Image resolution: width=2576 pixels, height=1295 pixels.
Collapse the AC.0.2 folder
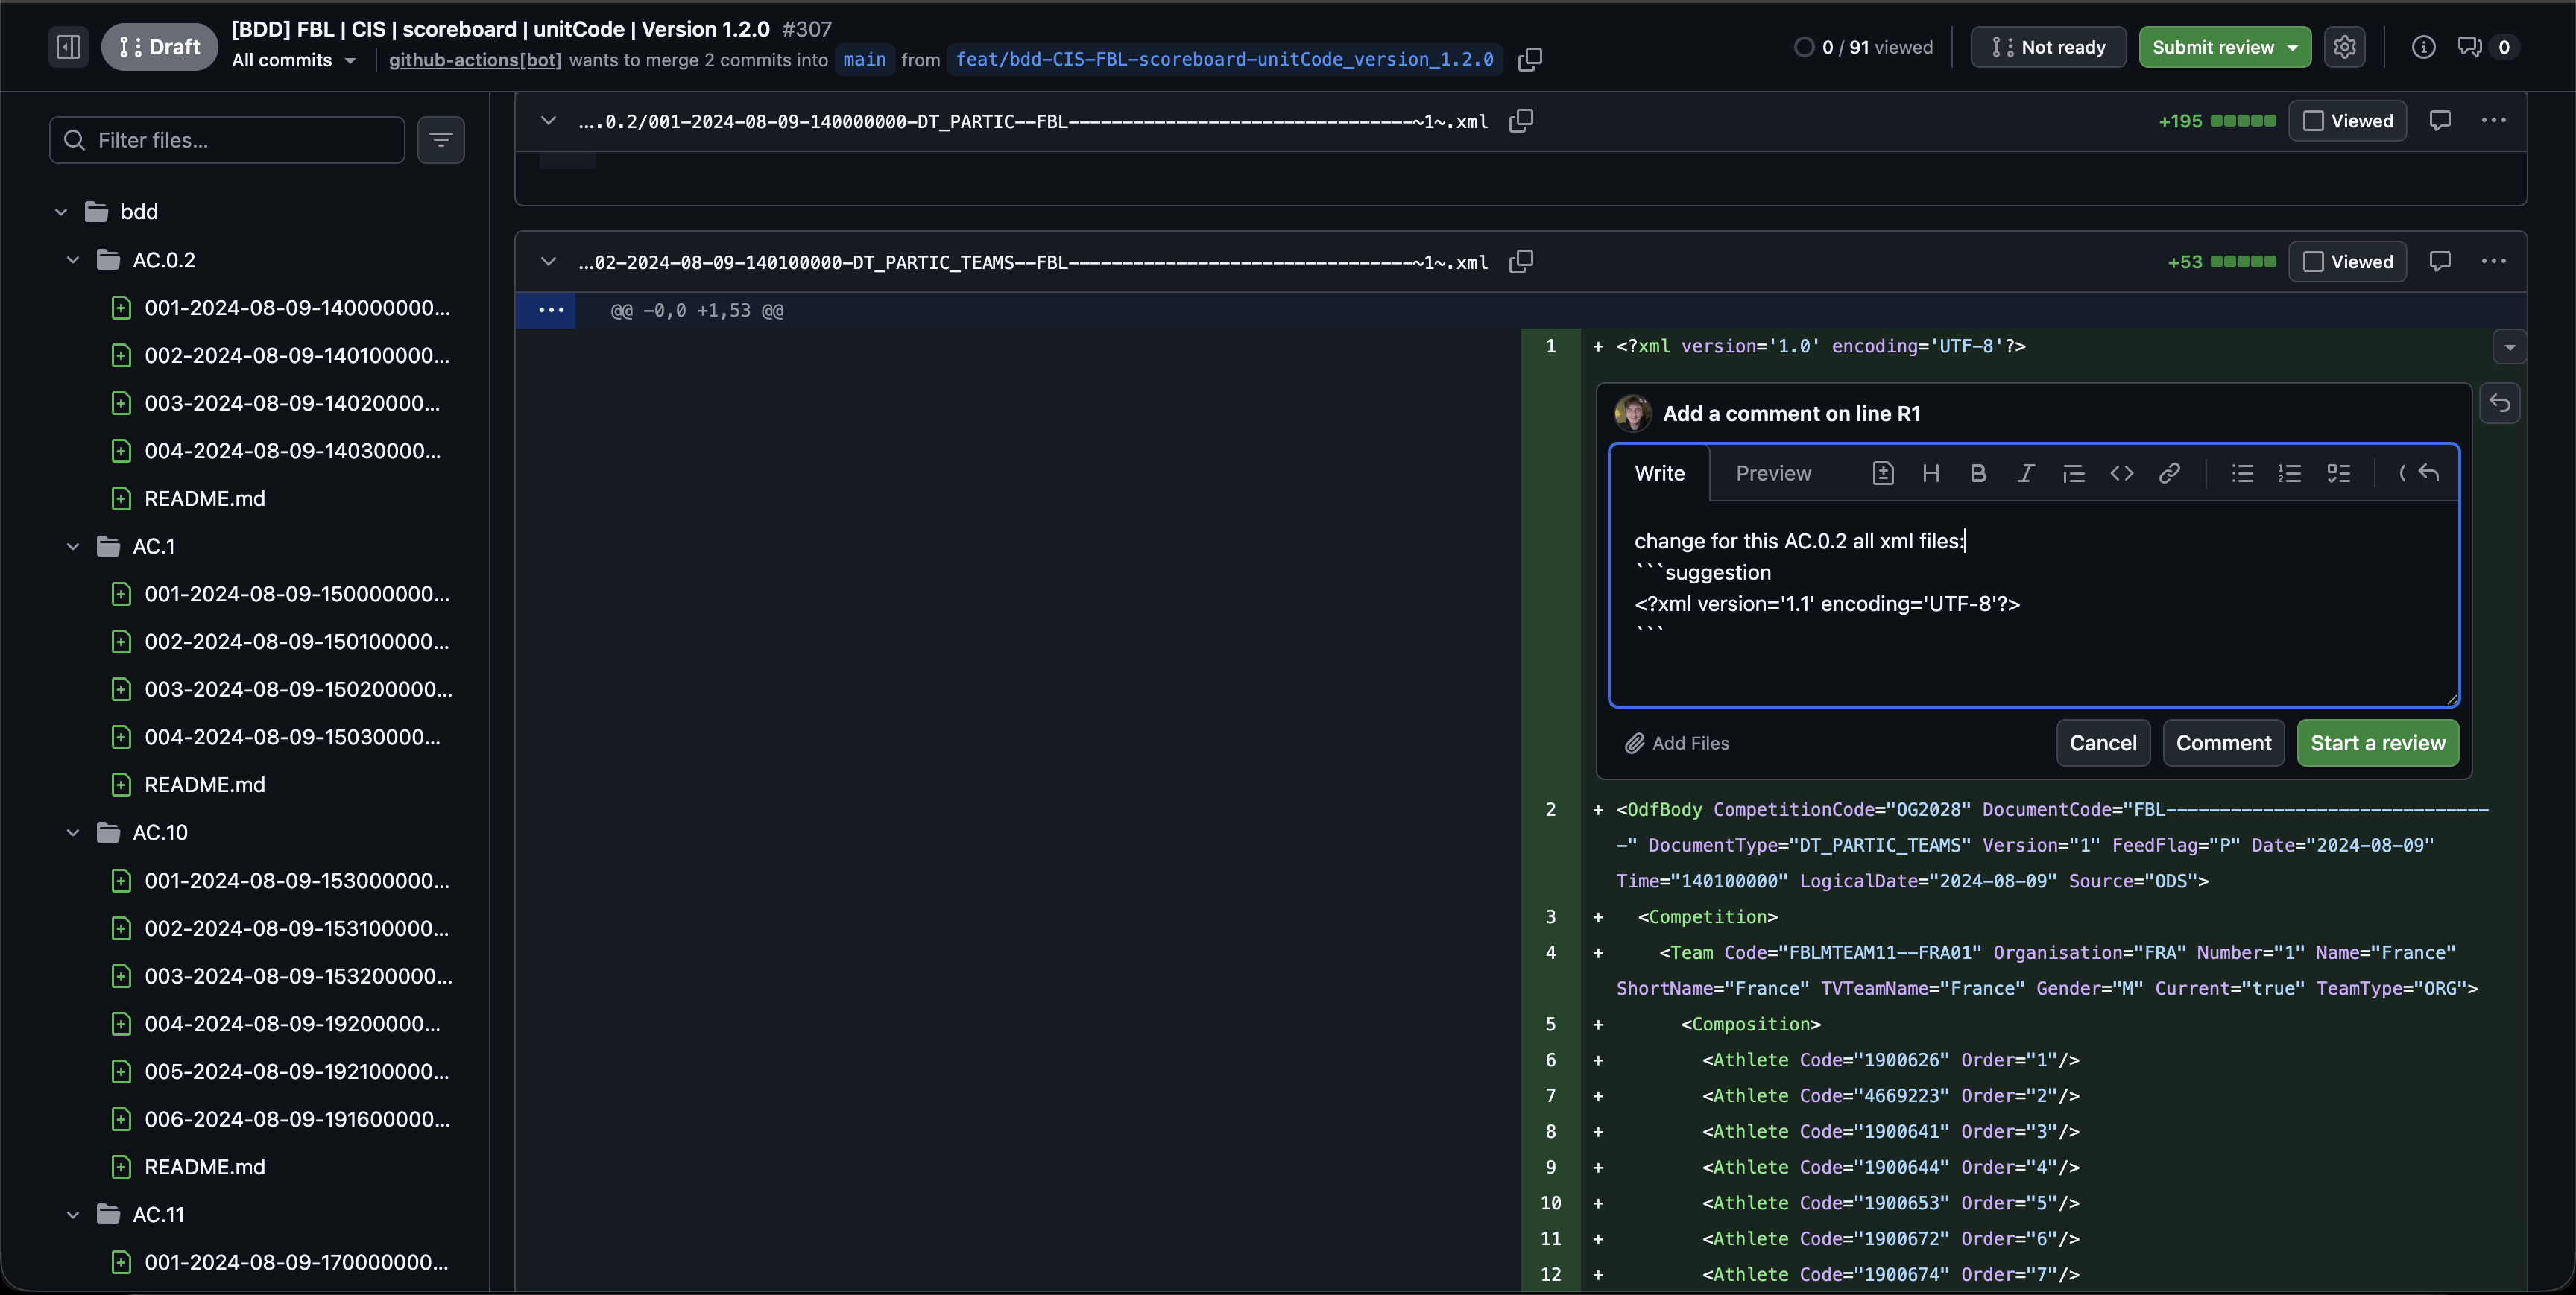73,260
